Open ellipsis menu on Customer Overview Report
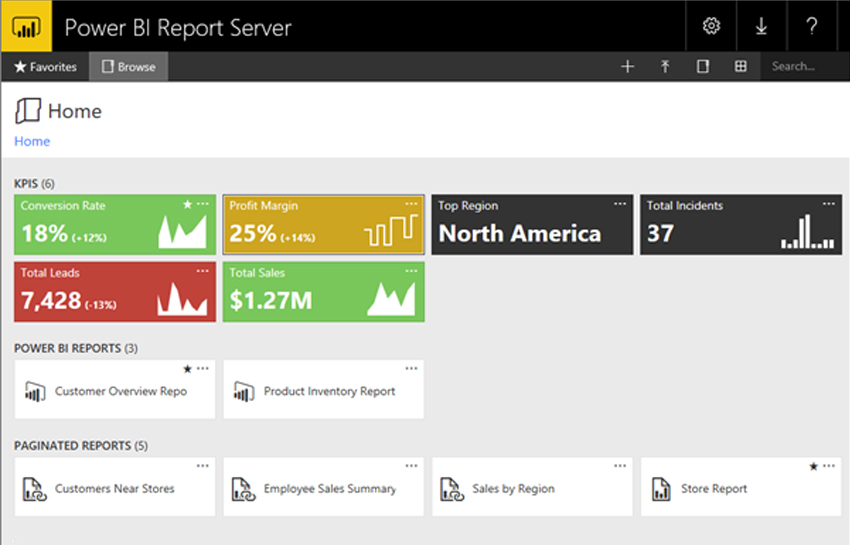This screenshot has width=850, height=545. tap(203, 369)
